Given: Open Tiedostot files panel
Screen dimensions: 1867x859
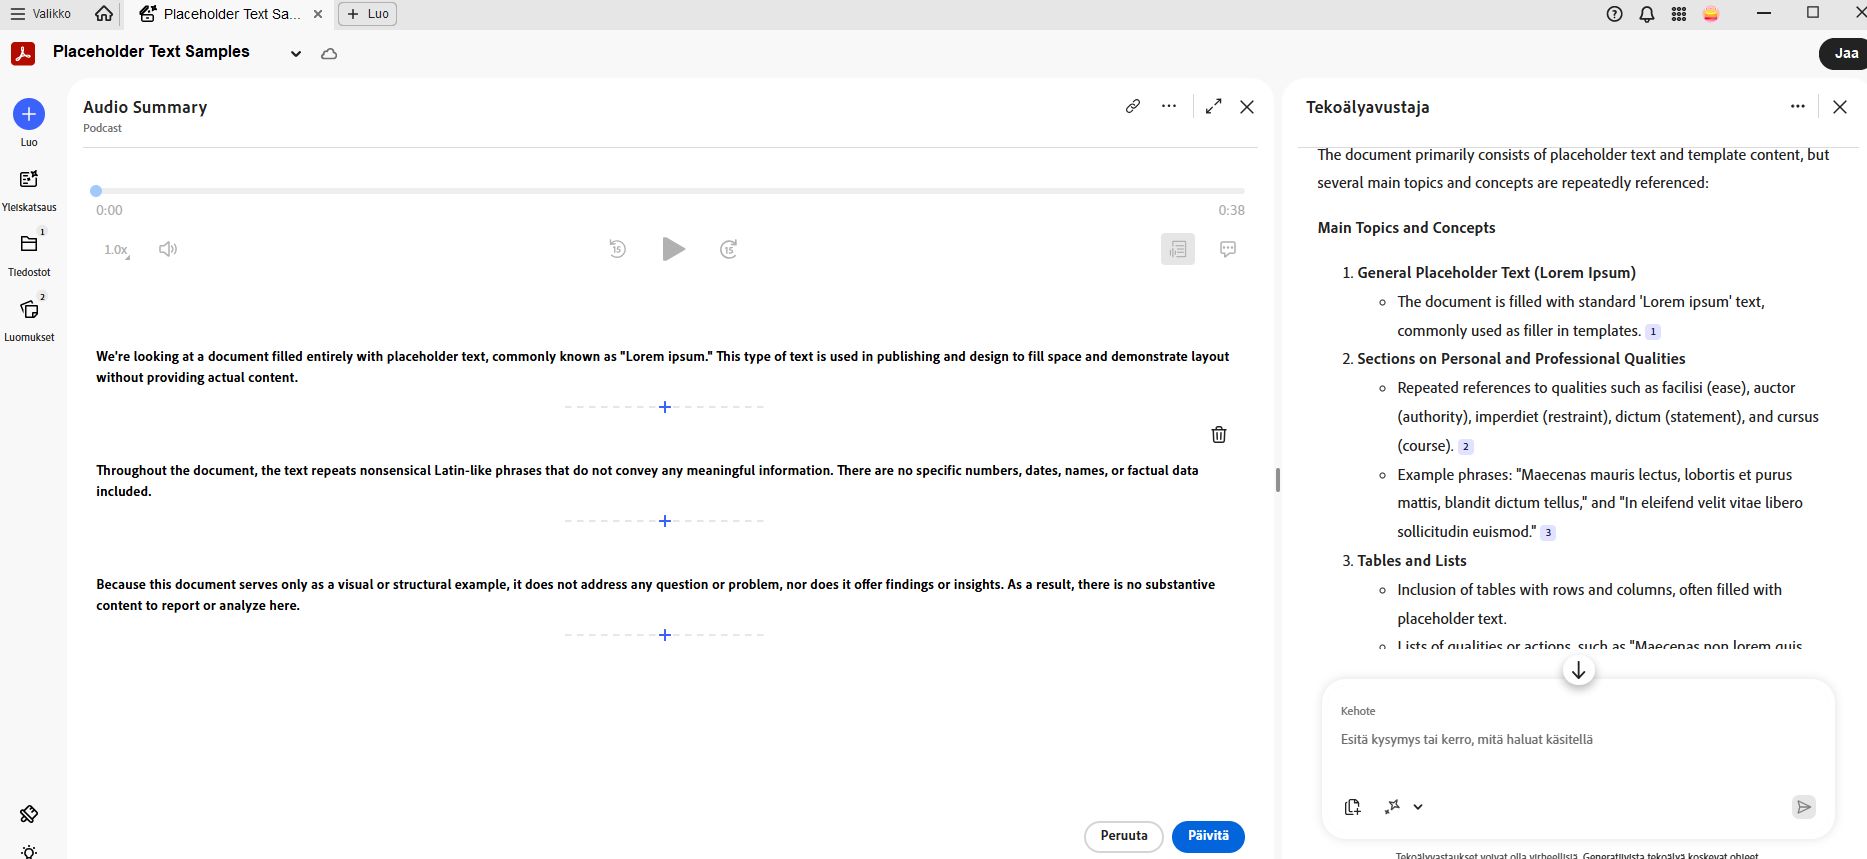Looking at the screenshot, I should (29, 254).
